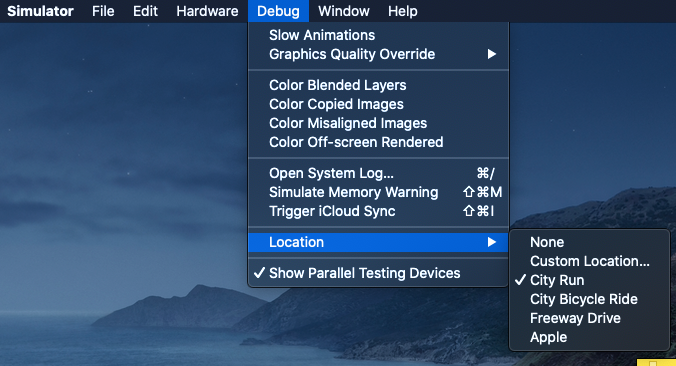Choose Custom Location… option
This screenshot has width=676, height=366.
tap(589, 261)
